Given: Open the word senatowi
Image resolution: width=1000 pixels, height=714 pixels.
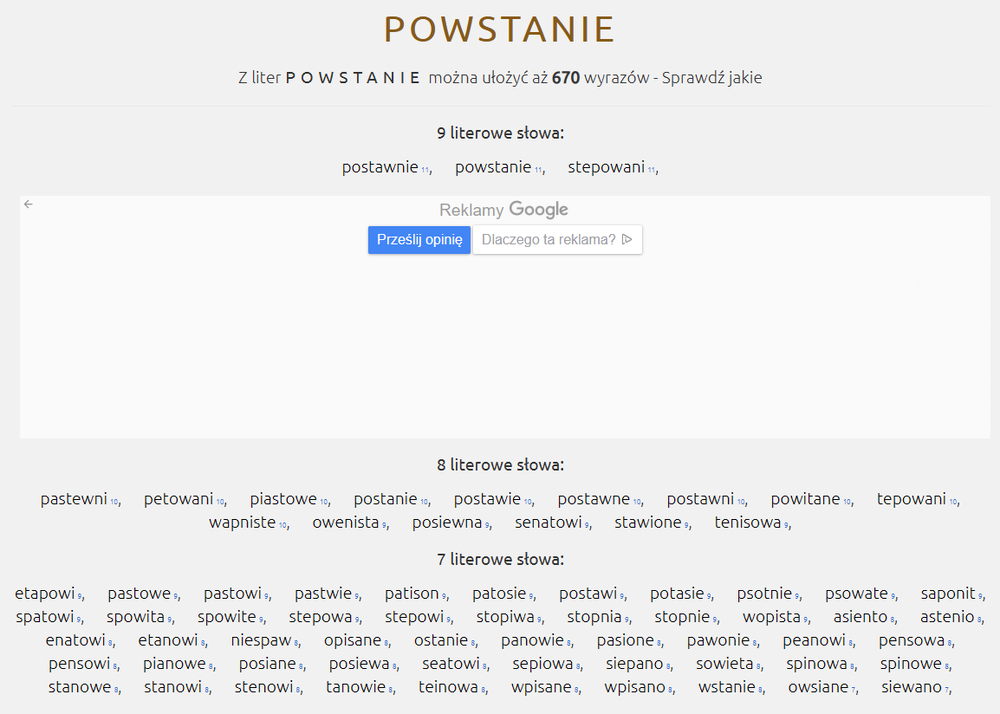Looking at the screenshot, I should [x=547, y=522].
